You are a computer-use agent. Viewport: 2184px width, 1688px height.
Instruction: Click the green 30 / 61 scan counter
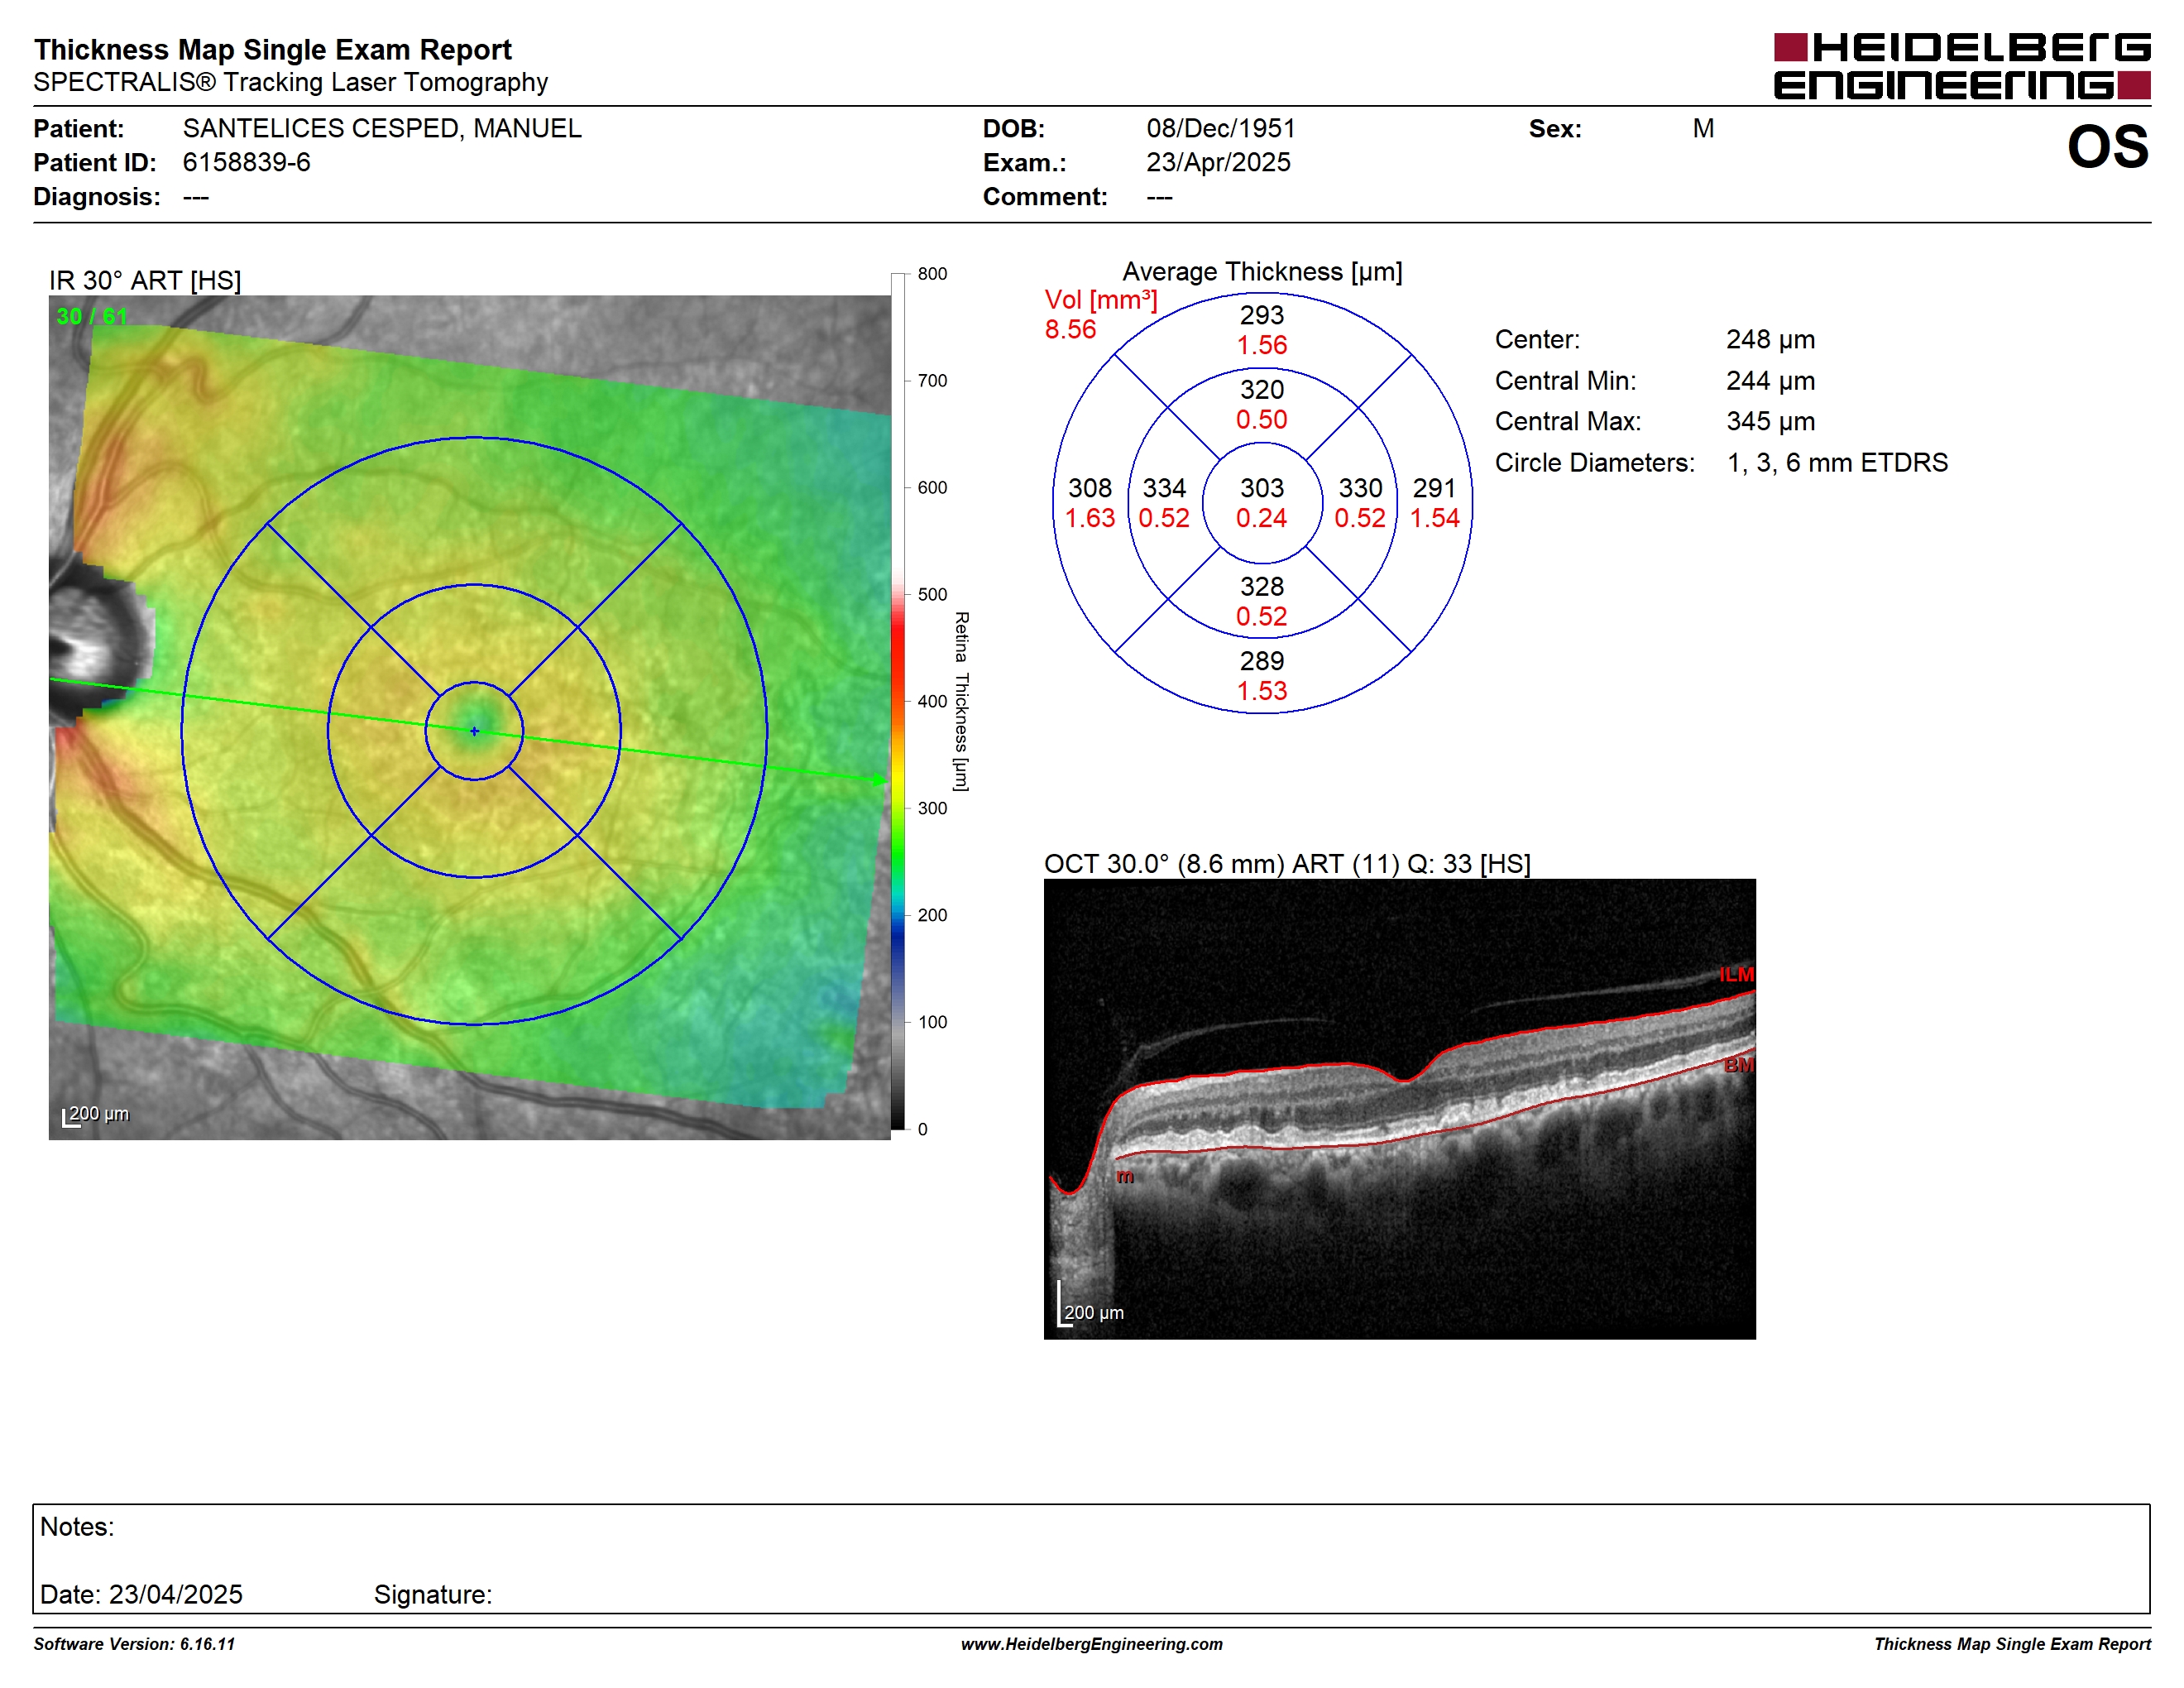(x=92, y=316)
